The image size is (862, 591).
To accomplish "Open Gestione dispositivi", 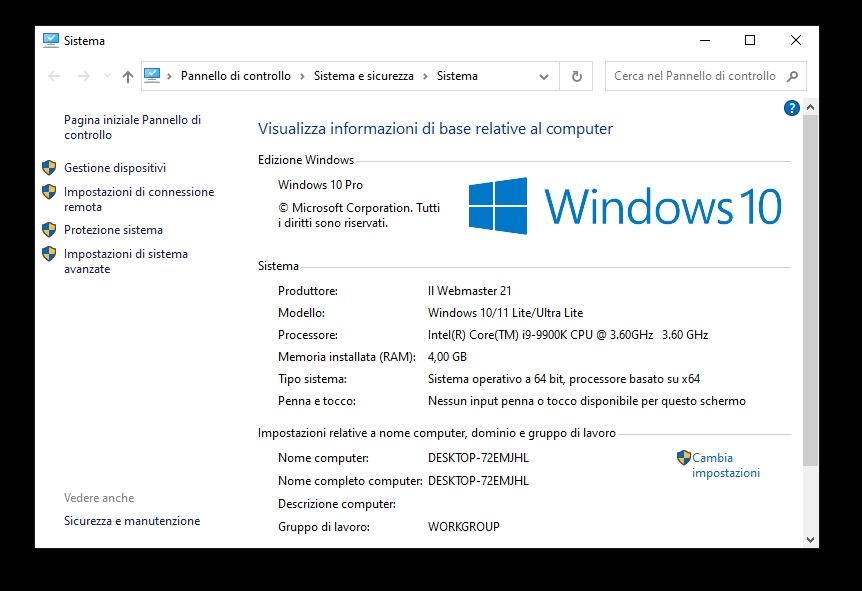I will click(115, 168).
